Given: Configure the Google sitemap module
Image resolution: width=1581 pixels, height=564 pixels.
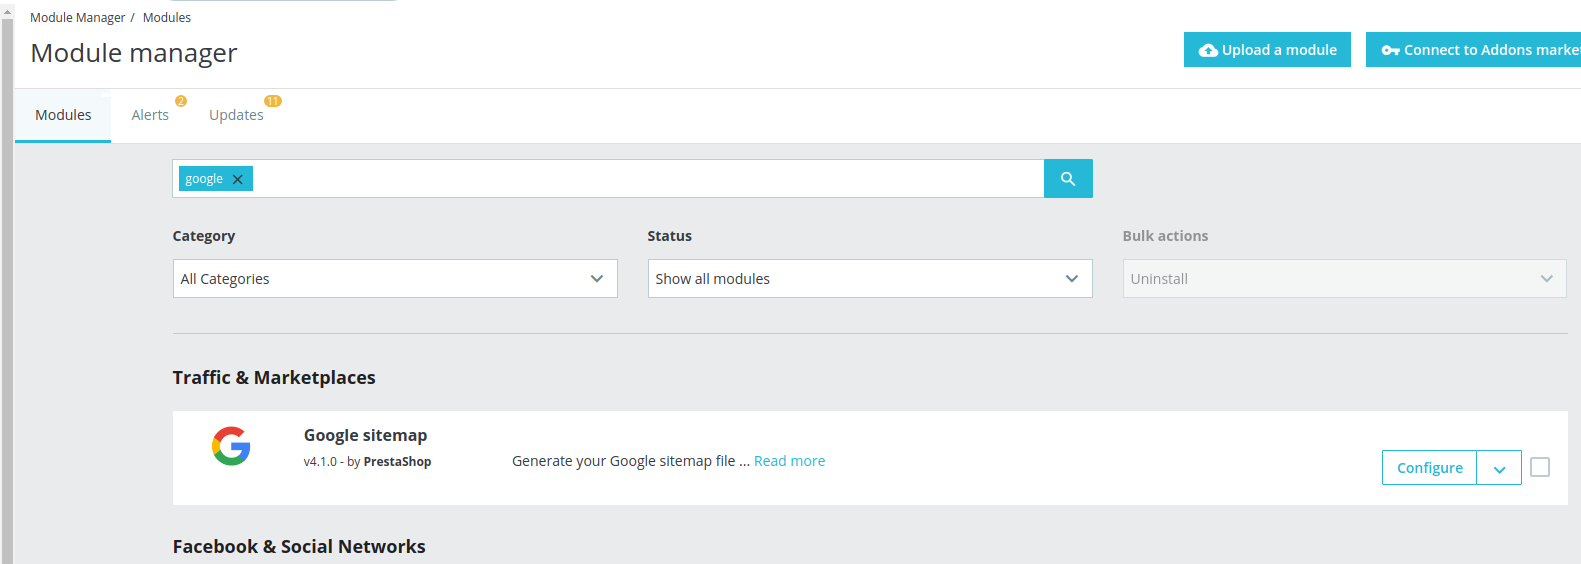Looking at the screenshot, I should [1429, 468].
